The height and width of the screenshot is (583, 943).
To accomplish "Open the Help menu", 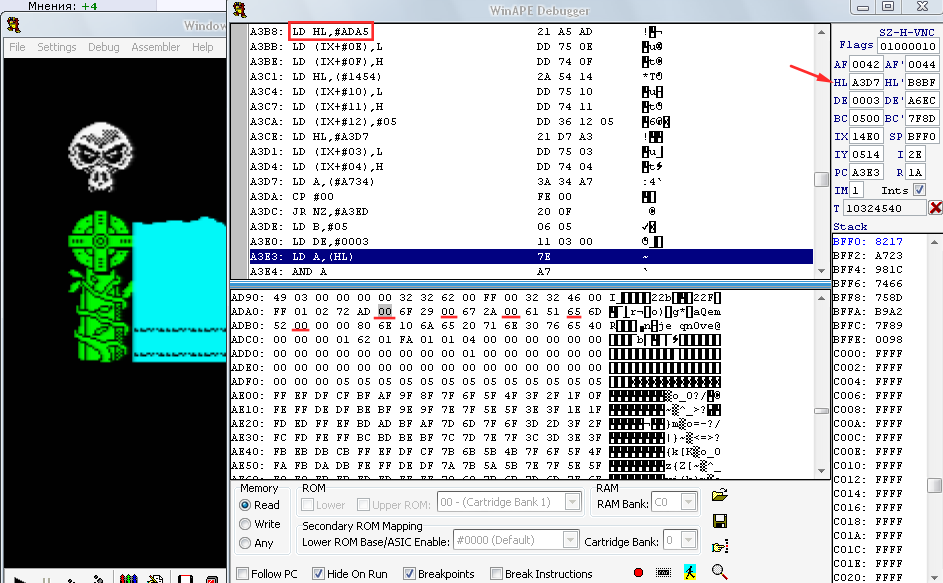I will click(203, 47).
